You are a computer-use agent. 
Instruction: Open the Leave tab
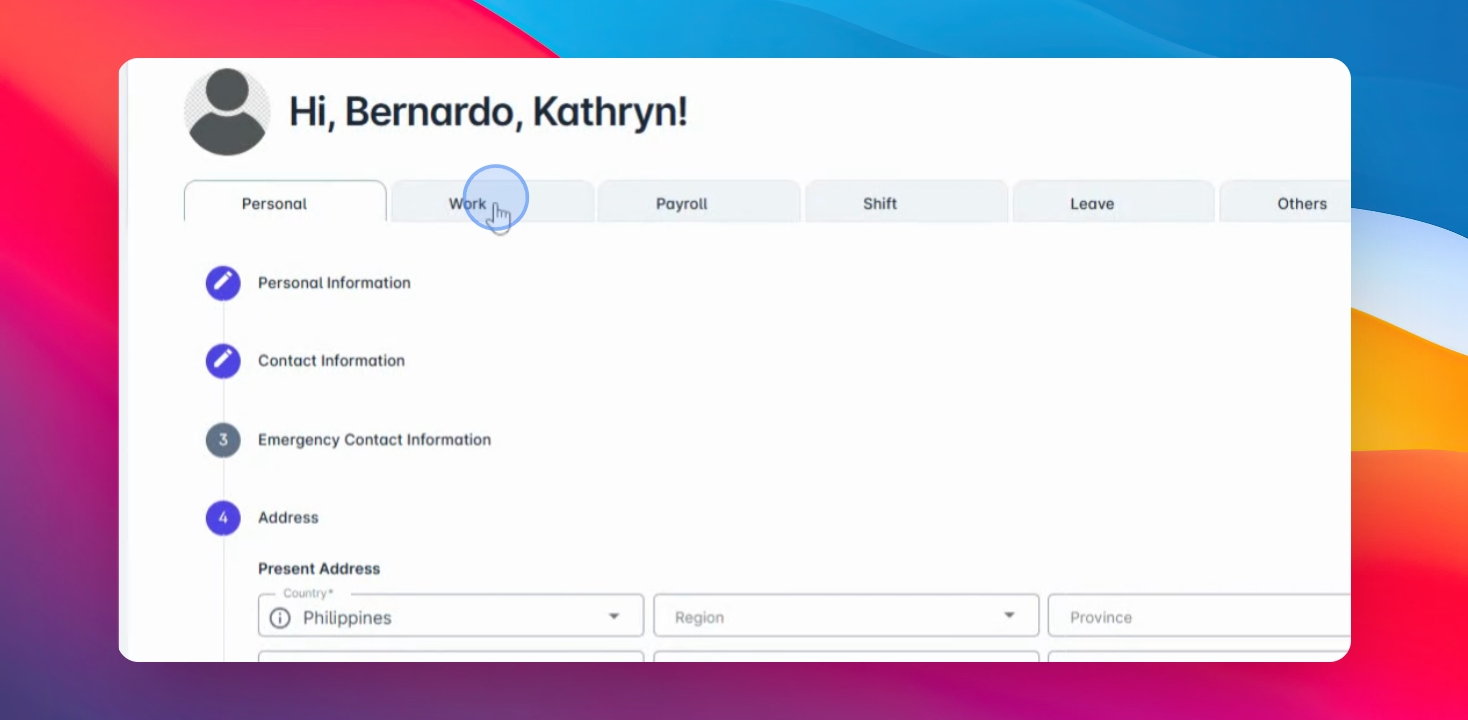click(x=1114, y=203)
